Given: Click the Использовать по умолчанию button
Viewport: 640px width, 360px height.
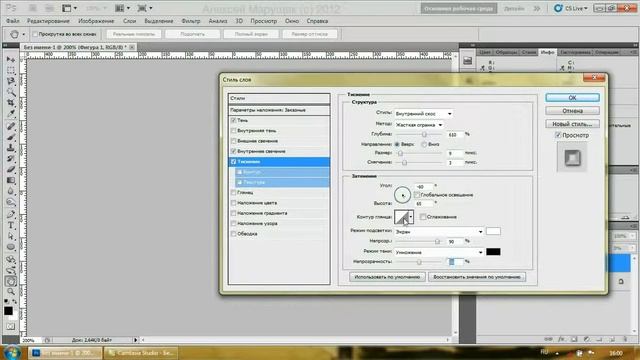Looking at the screenshot, I should pyautogui.click(x=387, y=277).
